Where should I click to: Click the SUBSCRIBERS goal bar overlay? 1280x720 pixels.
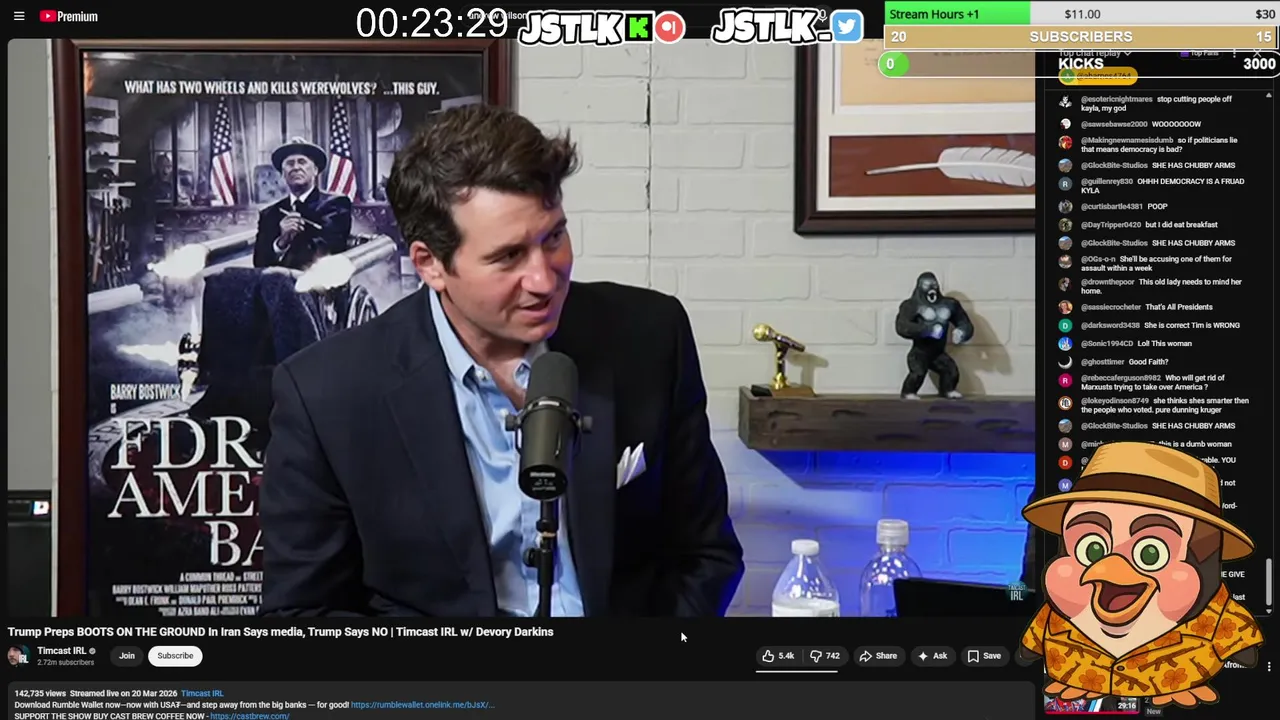pos(1081,37)
